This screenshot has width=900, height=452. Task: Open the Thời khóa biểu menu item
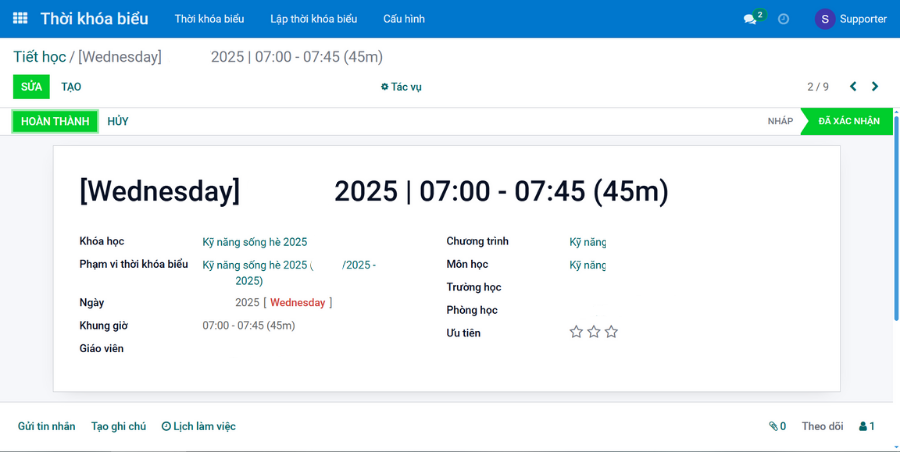click(209, 19)
